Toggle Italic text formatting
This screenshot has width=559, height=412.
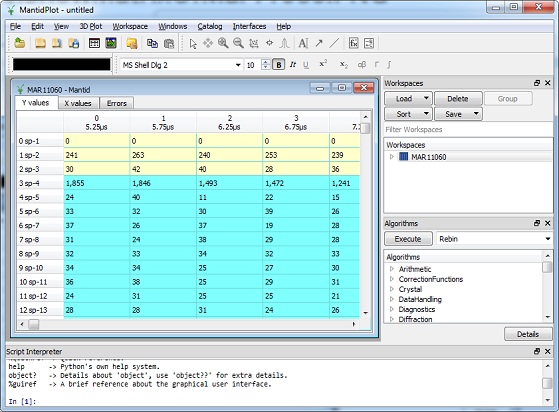tap(293, 65)
